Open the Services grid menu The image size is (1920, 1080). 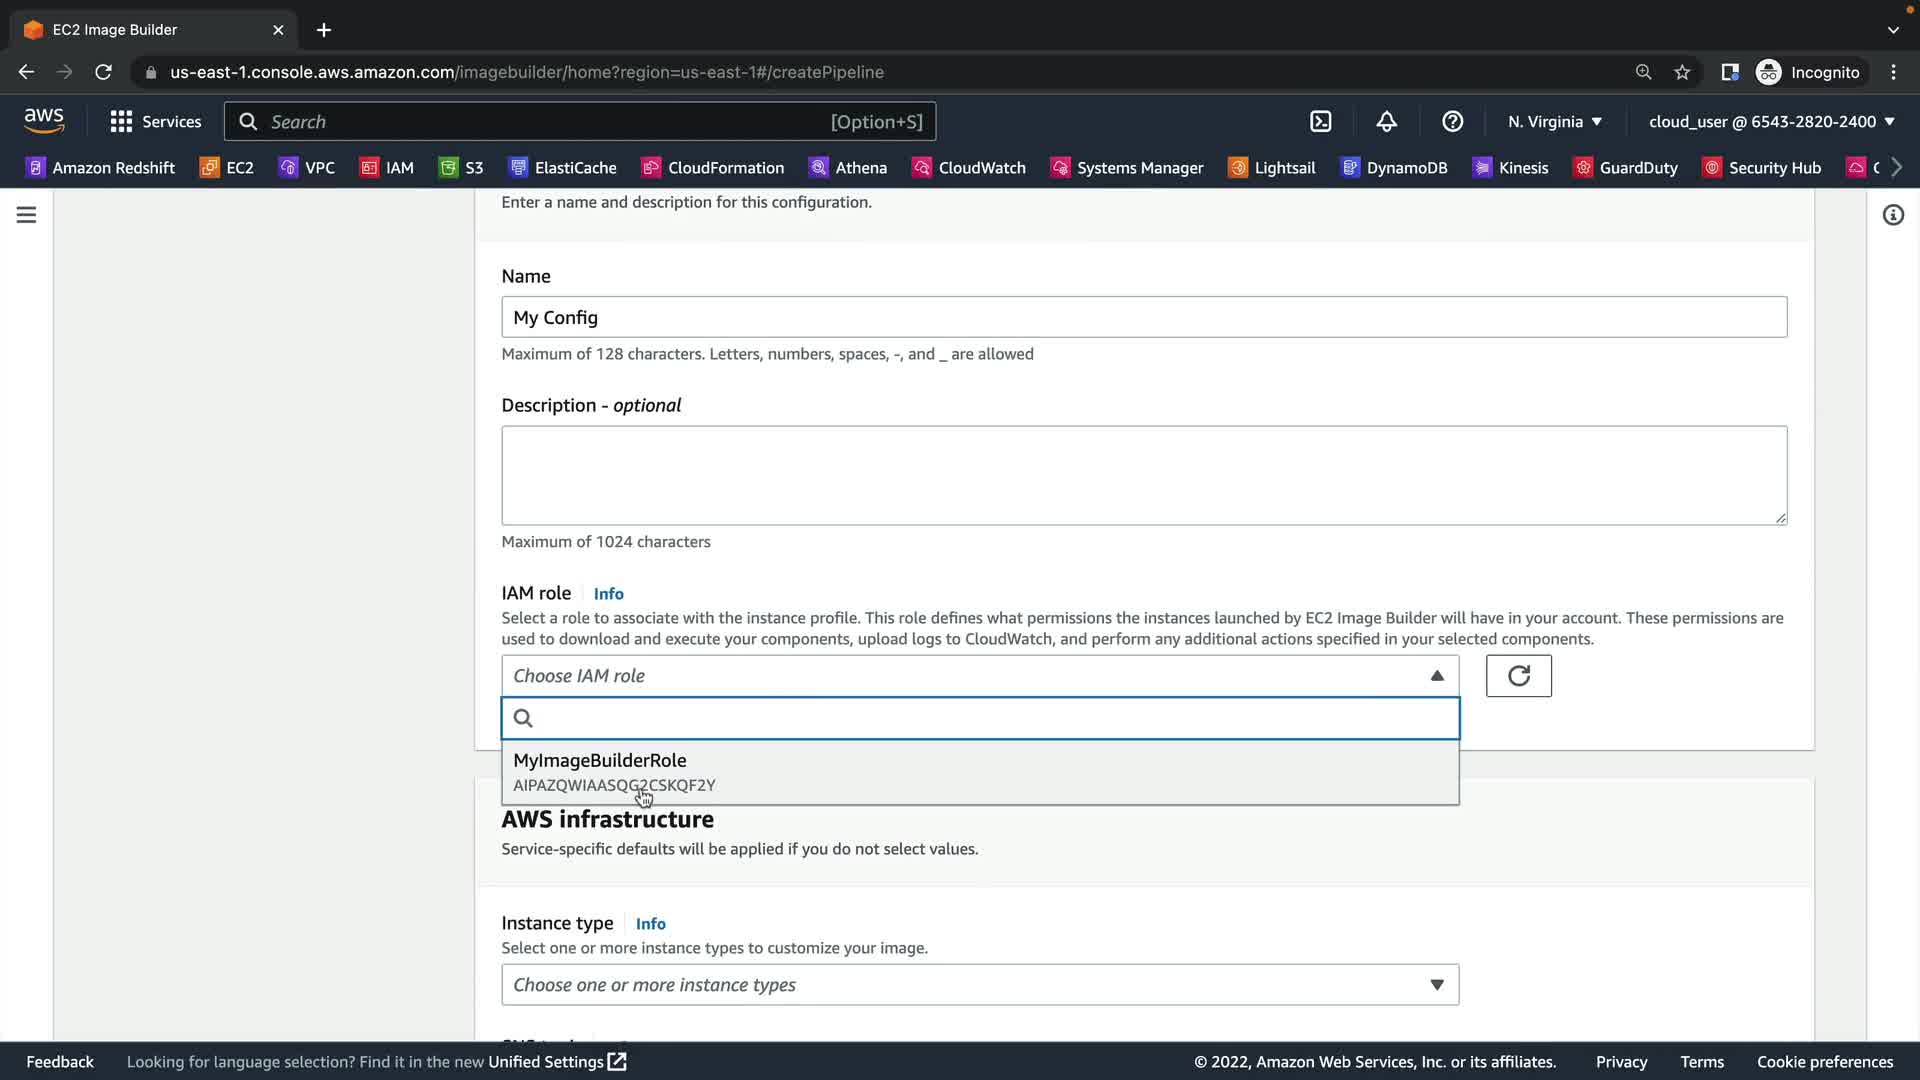click(x=155, y=122)
